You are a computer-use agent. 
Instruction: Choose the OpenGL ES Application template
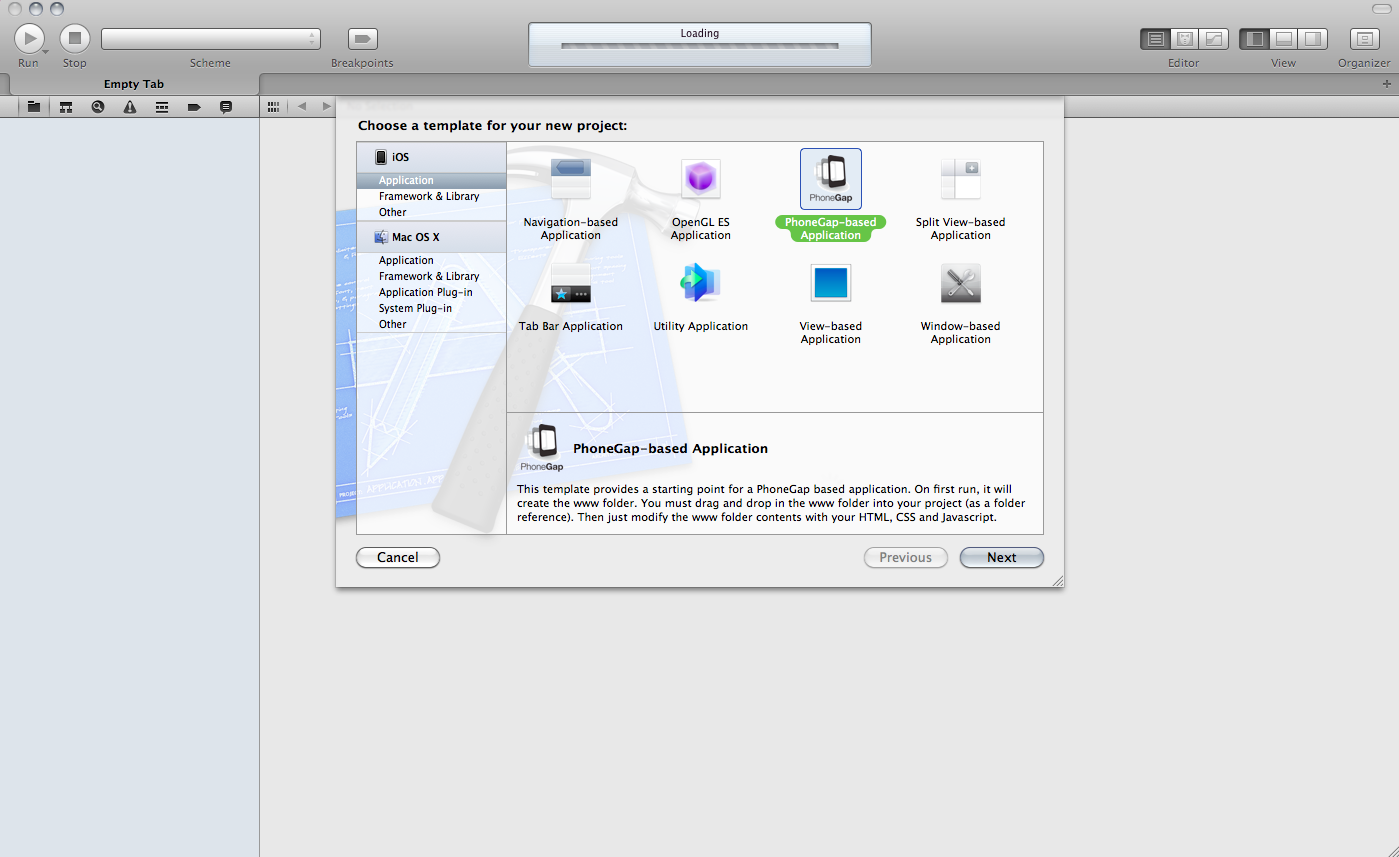point(700,180)
